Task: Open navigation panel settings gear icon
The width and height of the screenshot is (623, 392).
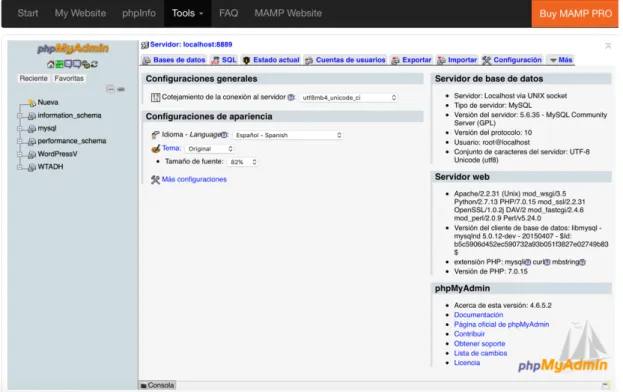Action: [85, 64]
